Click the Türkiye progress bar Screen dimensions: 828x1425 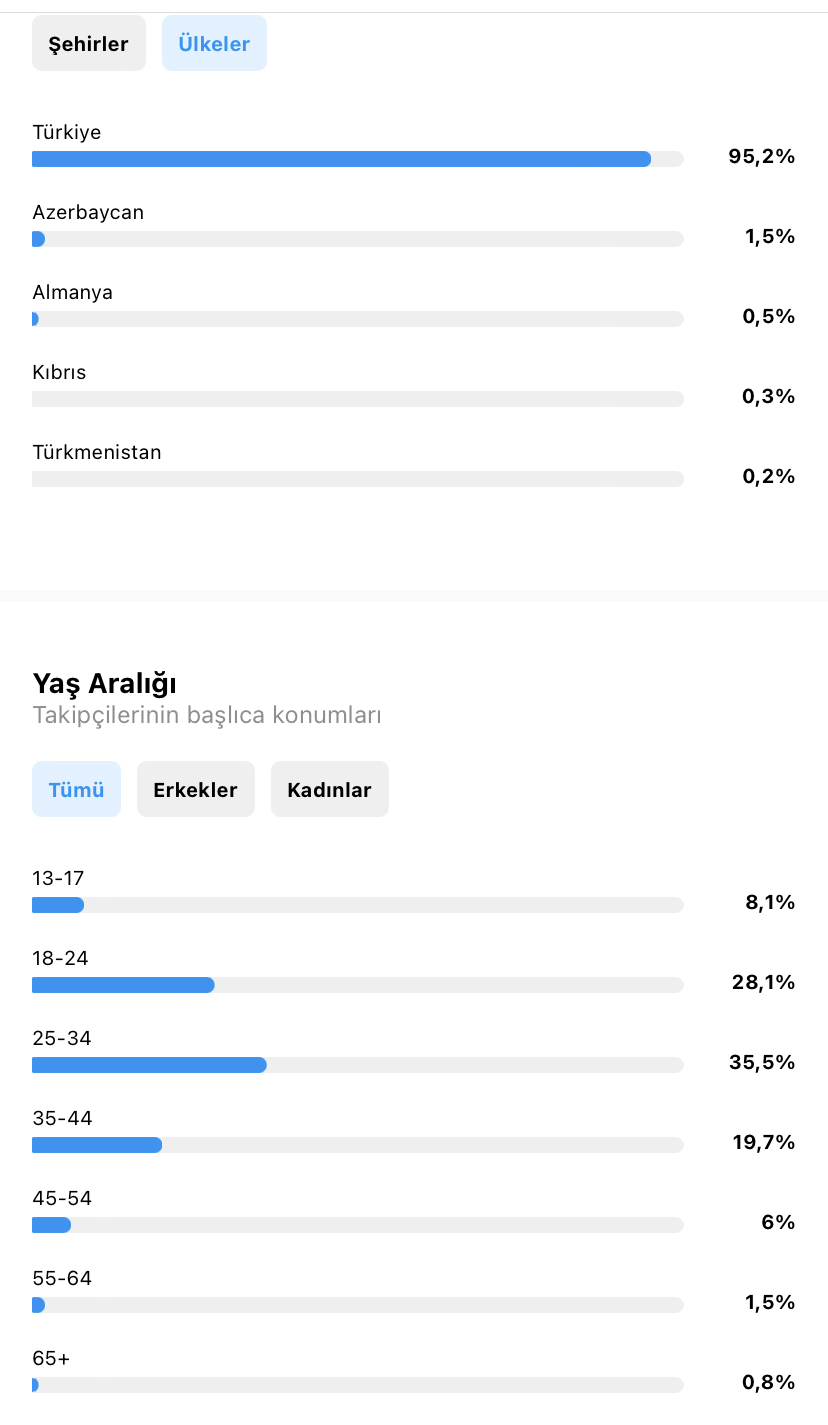[358, 159]
